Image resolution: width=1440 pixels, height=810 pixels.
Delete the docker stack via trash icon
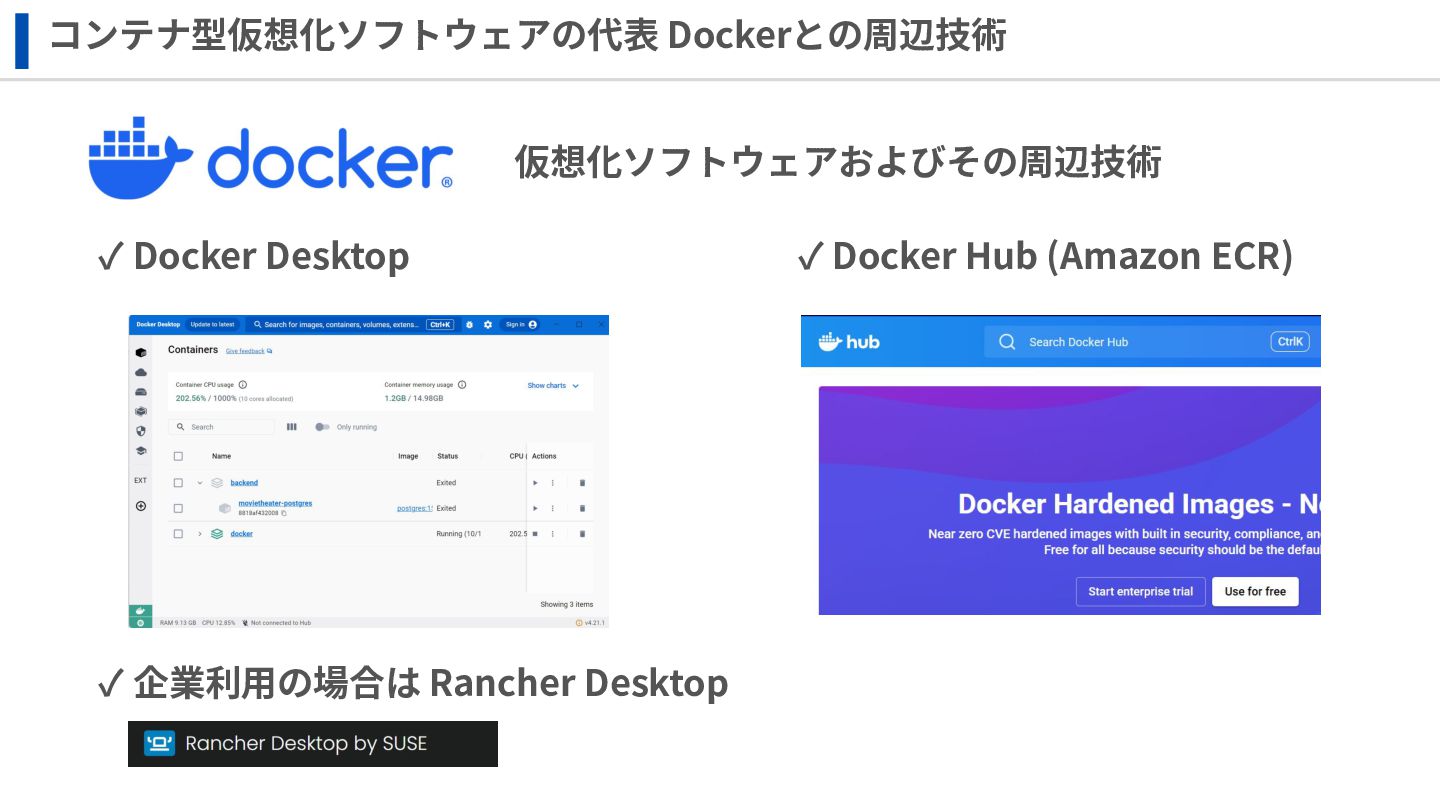tap(583, 534)
